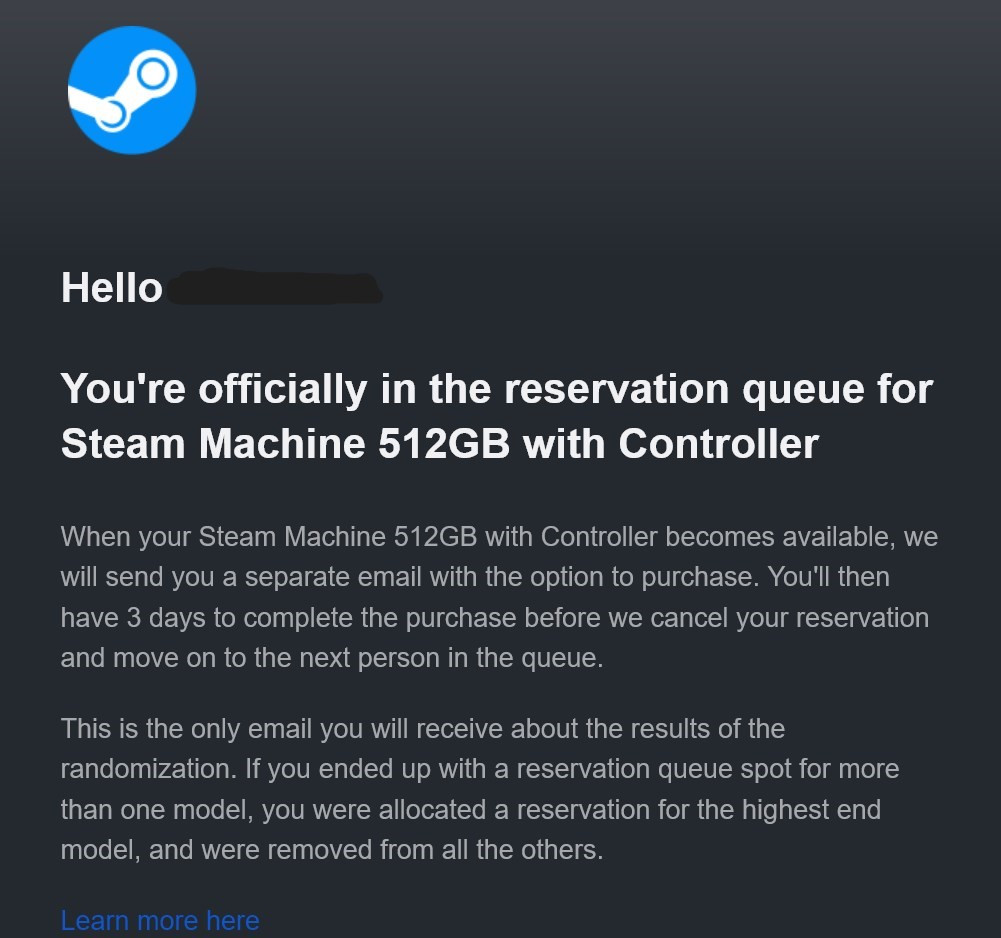
Task: Click the line "than one model, you were allocated"
Action: (471, 810)
